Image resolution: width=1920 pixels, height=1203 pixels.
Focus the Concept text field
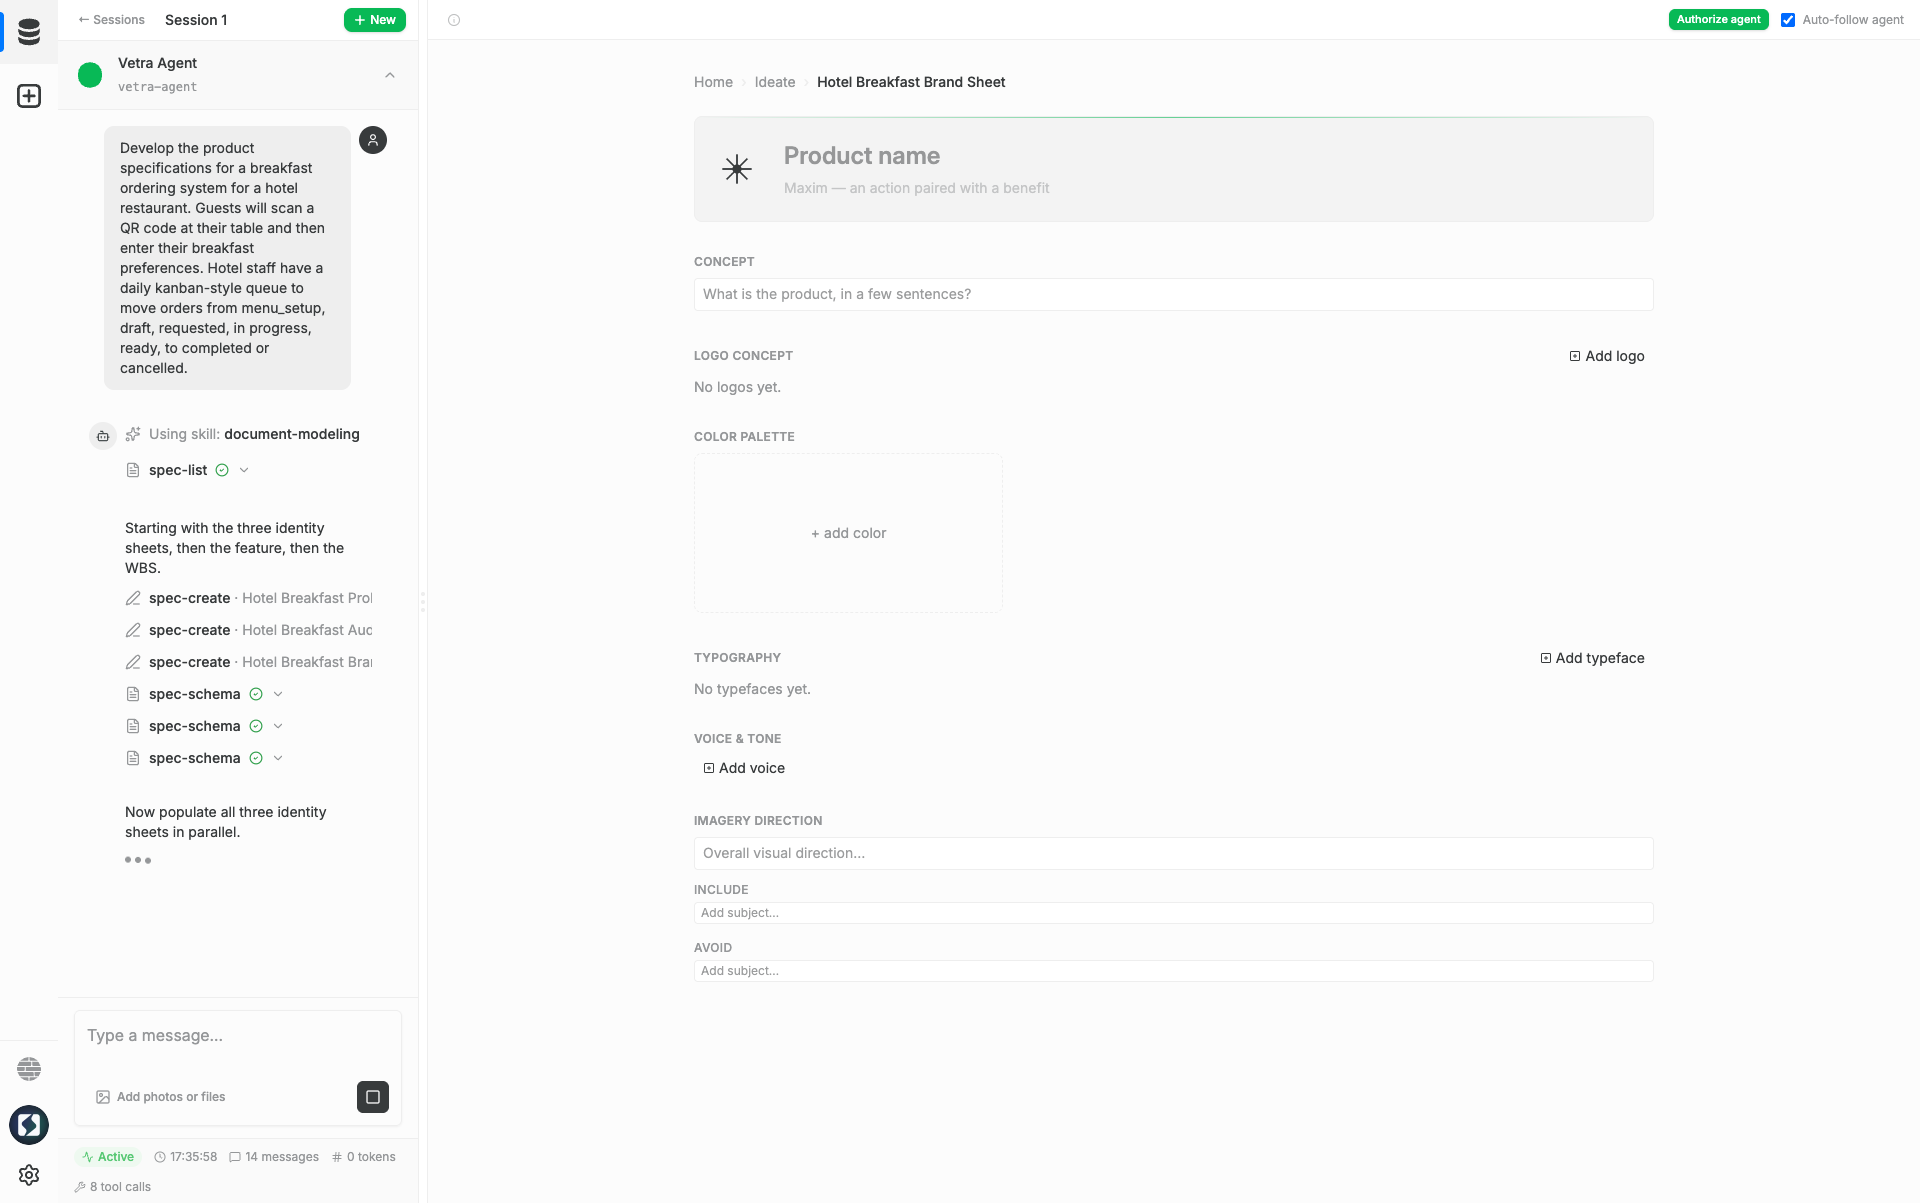click(x=1173, y=294)
